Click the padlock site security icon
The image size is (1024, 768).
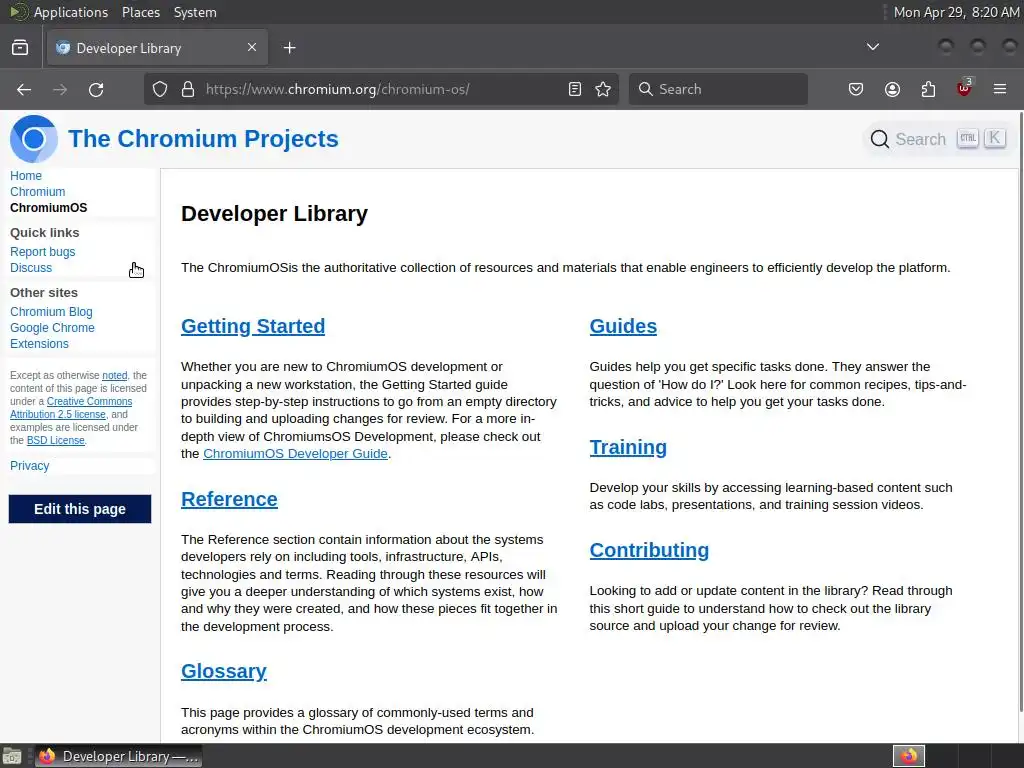(188, 89)
